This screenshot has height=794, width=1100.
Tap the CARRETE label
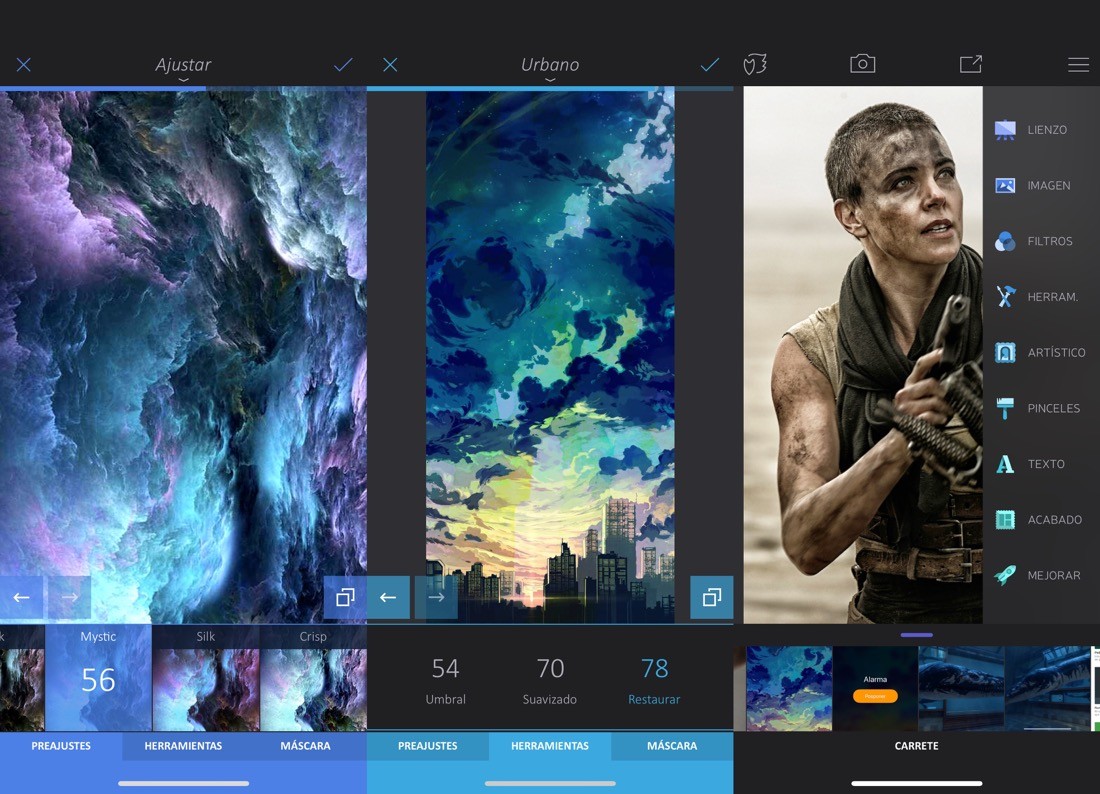[x=916, y=746]
